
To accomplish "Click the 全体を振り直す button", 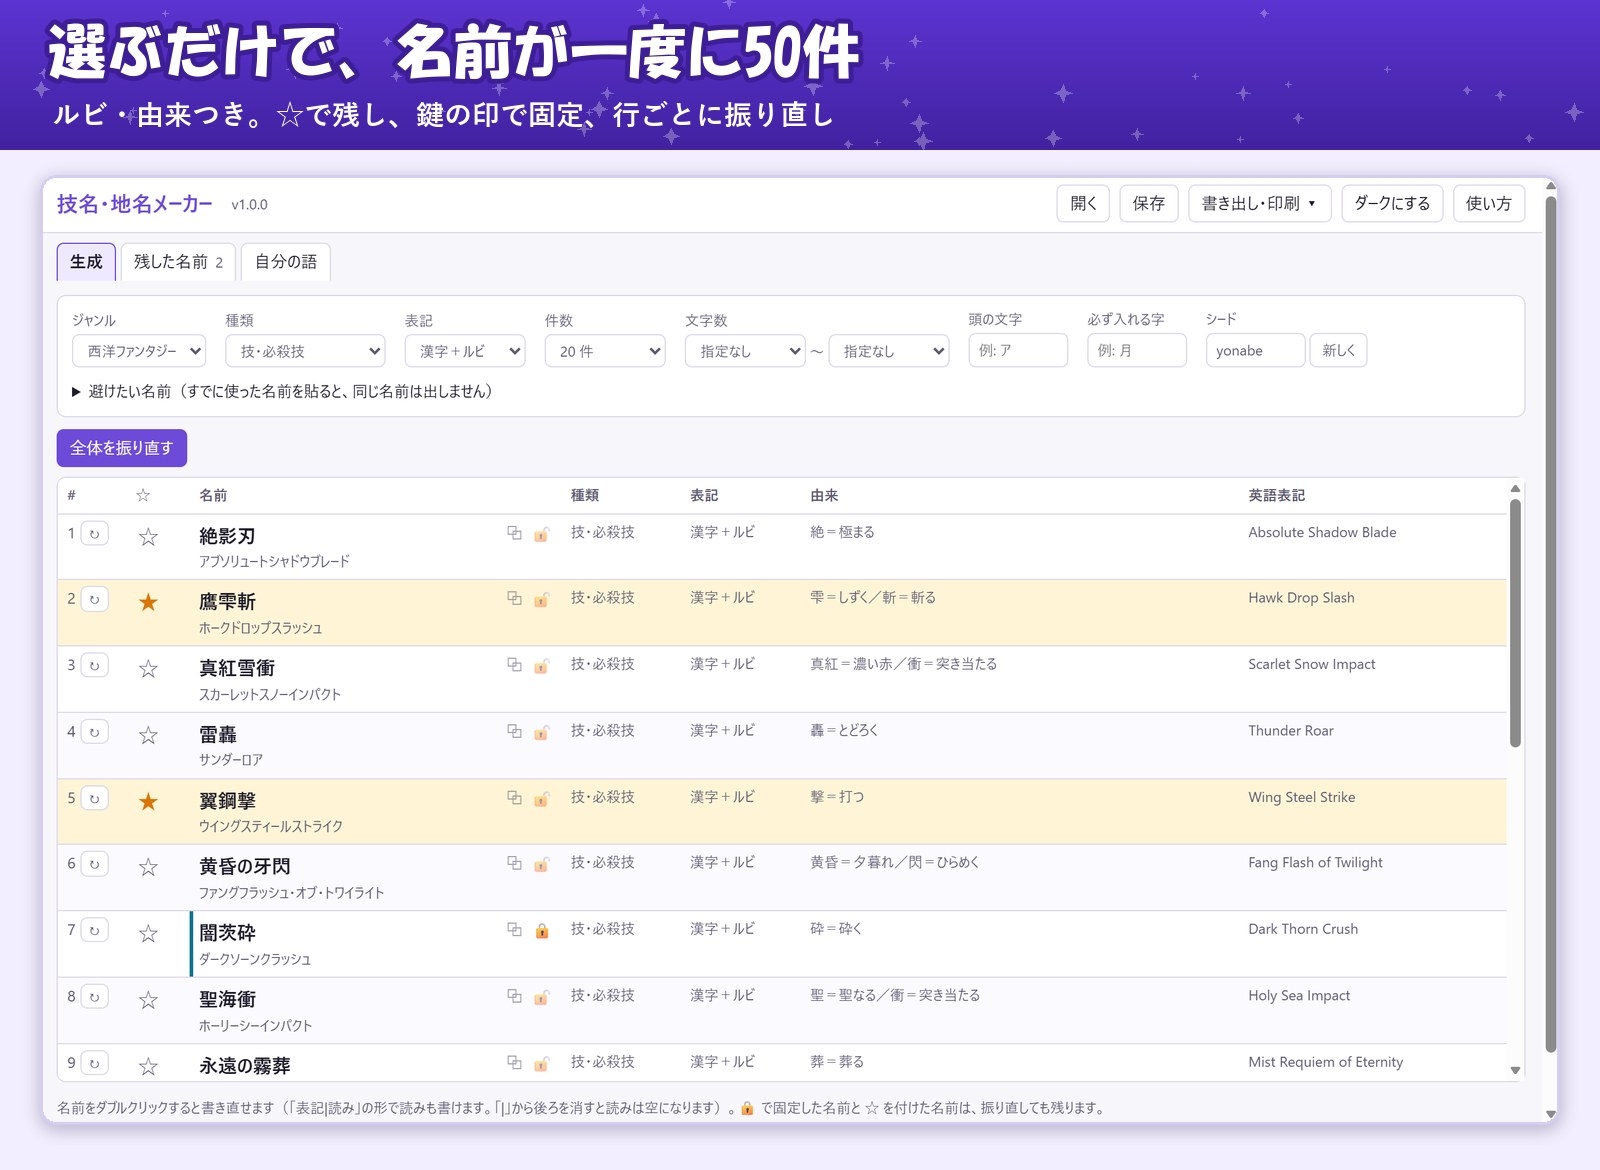I will (122, 448).
